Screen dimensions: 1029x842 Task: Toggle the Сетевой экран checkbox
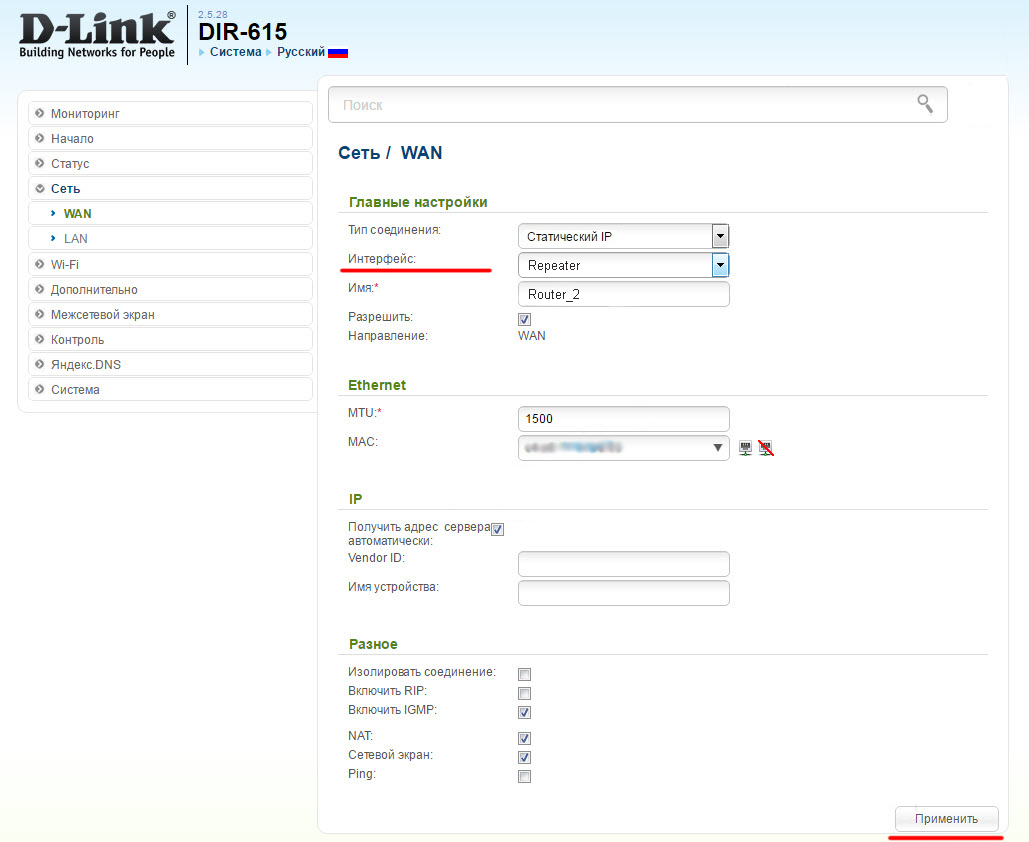click(524, 757)
